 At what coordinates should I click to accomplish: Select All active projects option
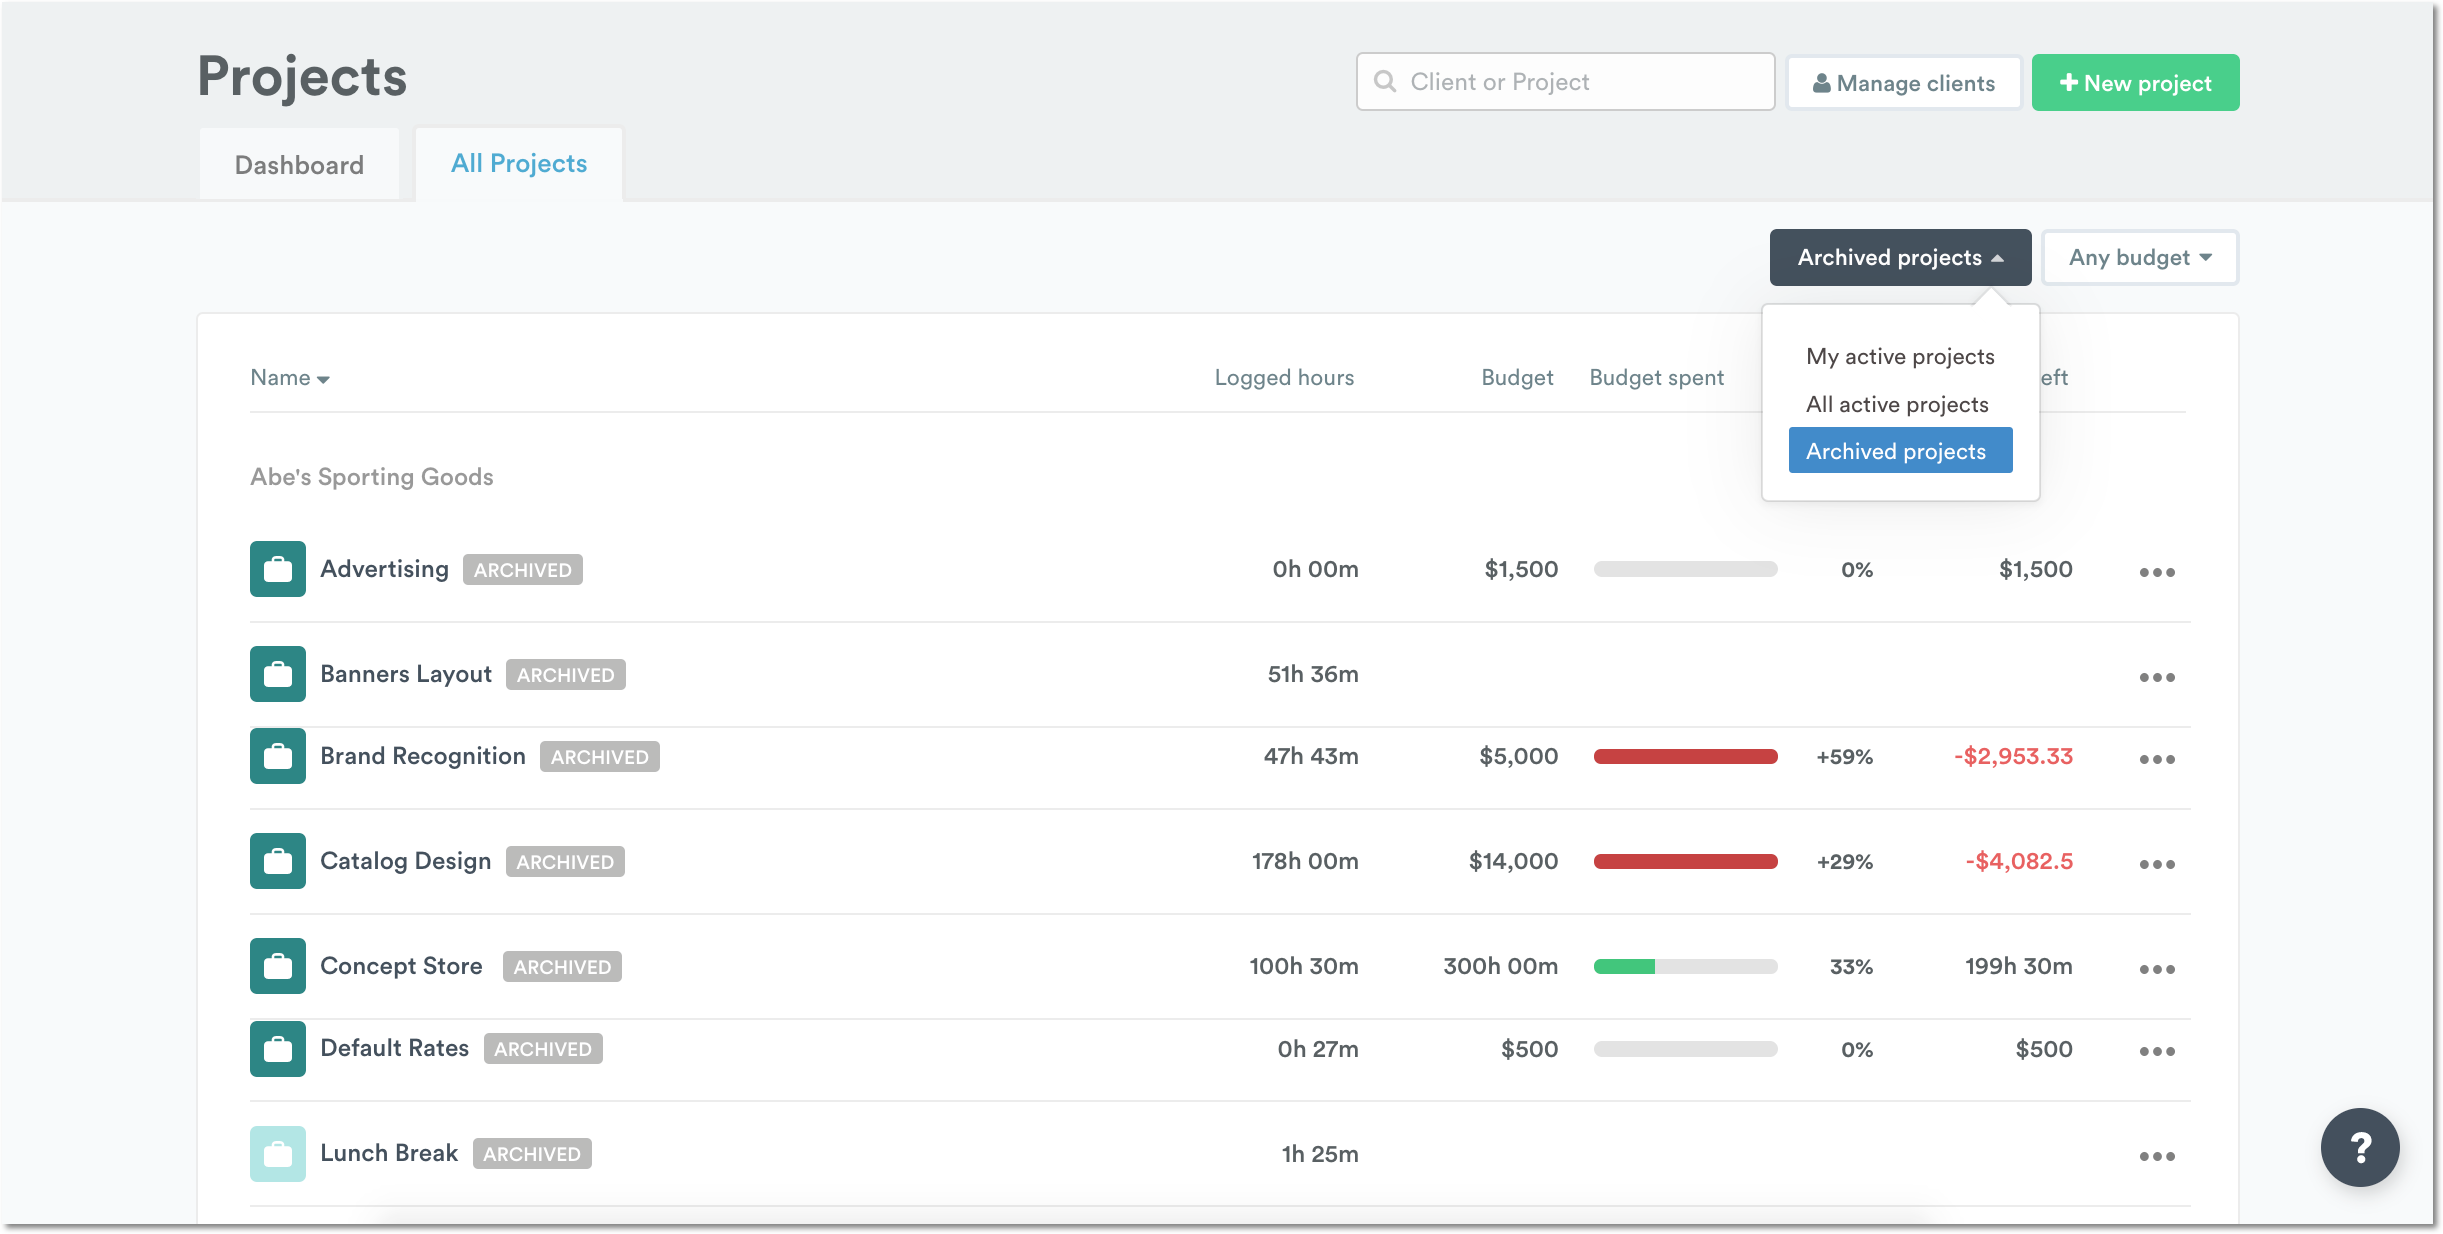pos(1897,403)
